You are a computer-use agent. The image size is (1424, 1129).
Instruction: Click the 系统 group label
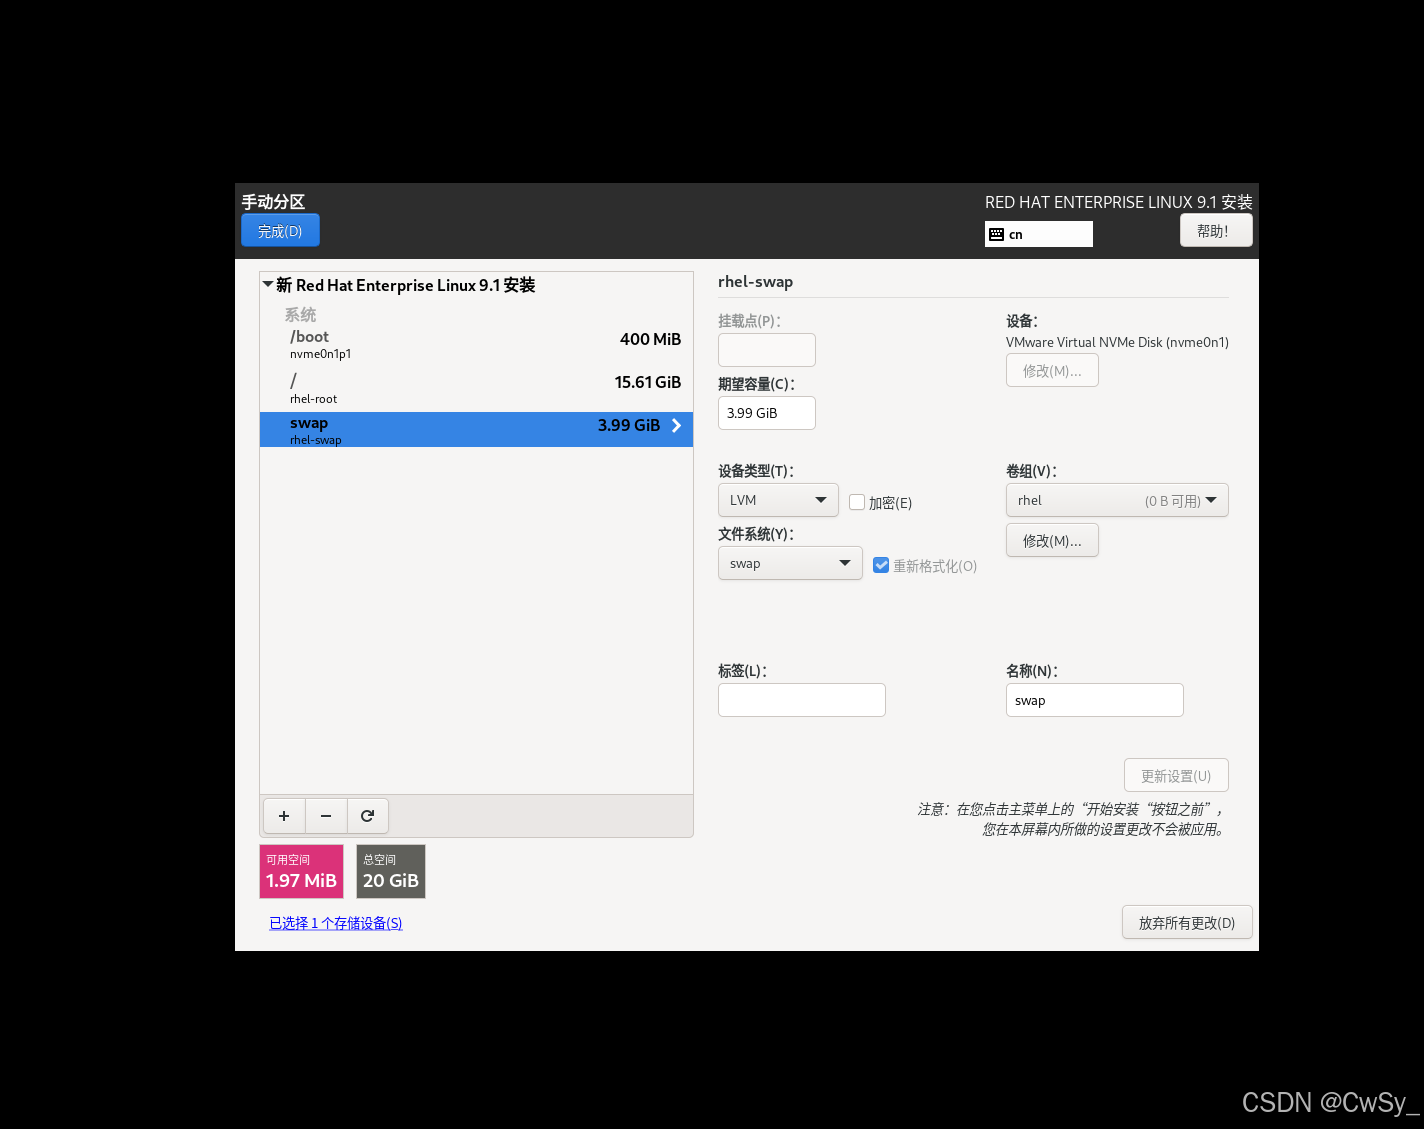pos(300,314)
